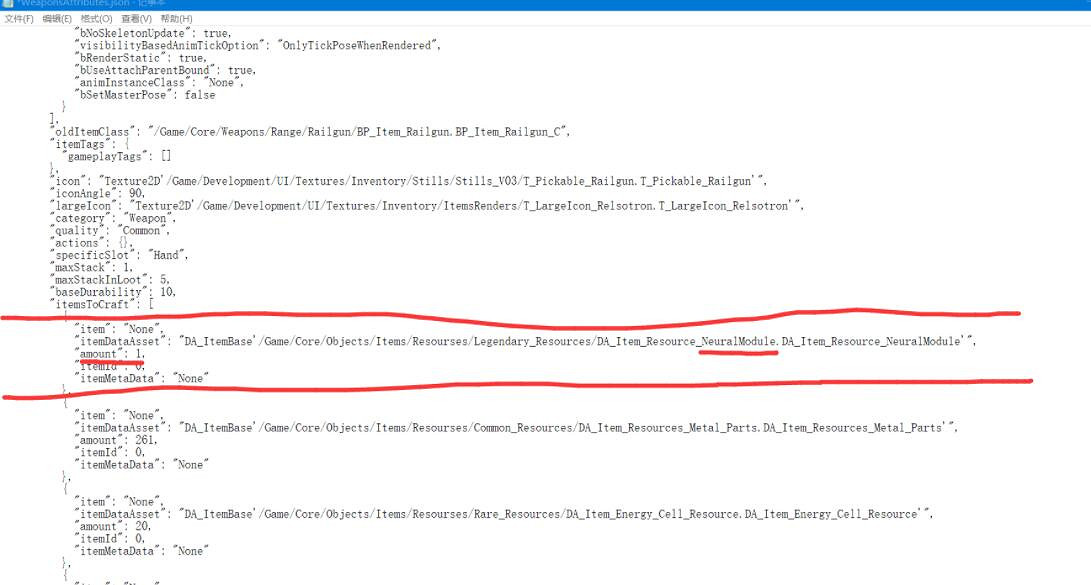
Task: Place cursor at "itemsToCraft" array line
Action: pos(100,304)
